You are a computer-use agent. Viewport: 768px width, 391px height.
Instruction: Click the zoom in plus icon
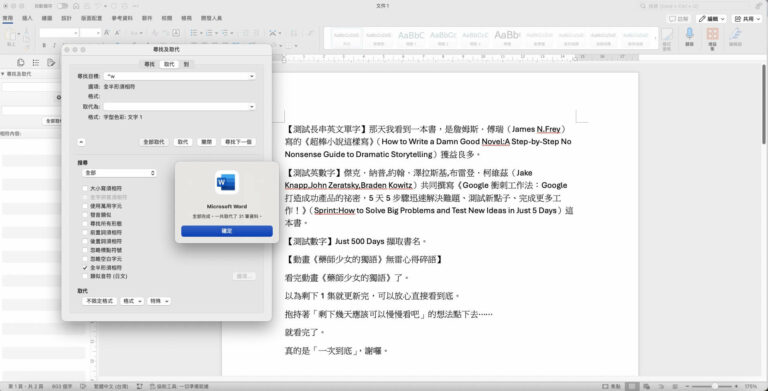click(x=736, y=387)
